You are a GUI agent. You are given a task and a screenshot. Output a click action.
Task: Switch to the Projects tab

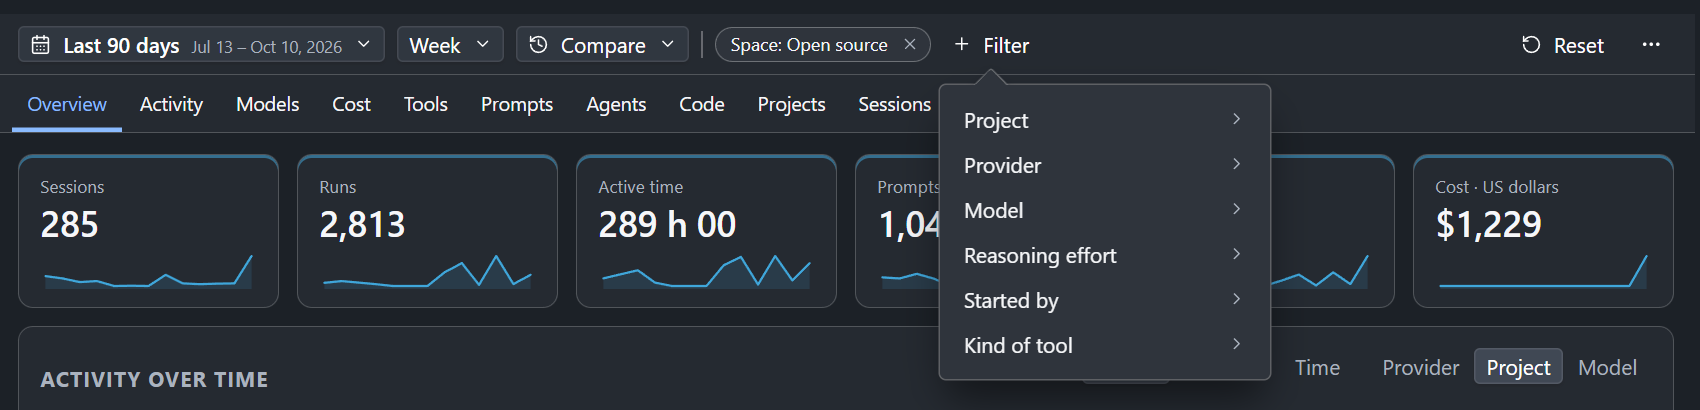tap(791, 104)
